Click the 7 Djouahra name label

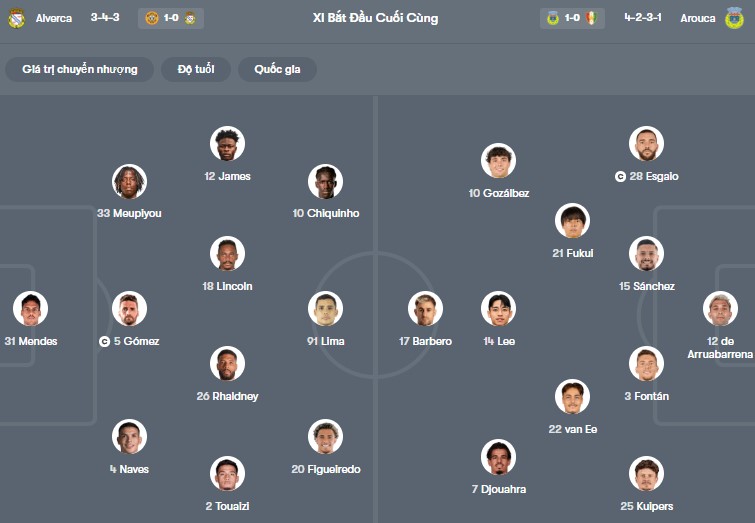tap(498, 490)
